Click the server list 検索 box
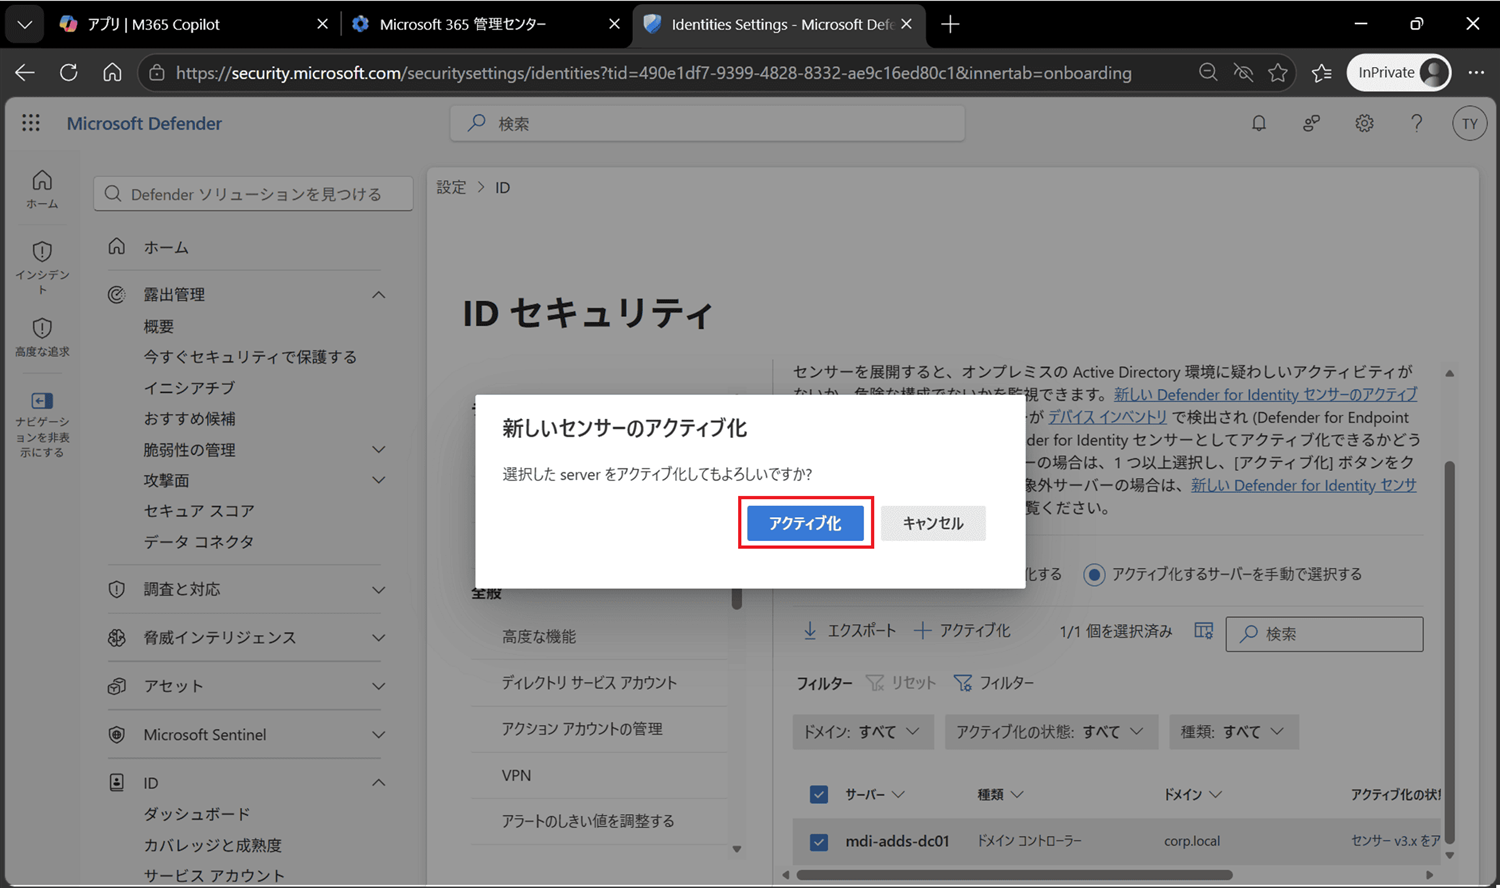Screen dimensions: 1500x888 pos(1324,634)
